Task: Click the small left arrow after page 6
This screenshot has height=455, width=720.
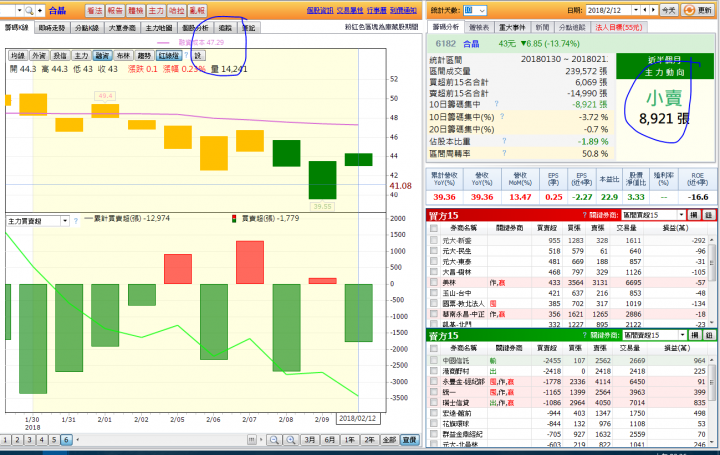Action: 78,440
